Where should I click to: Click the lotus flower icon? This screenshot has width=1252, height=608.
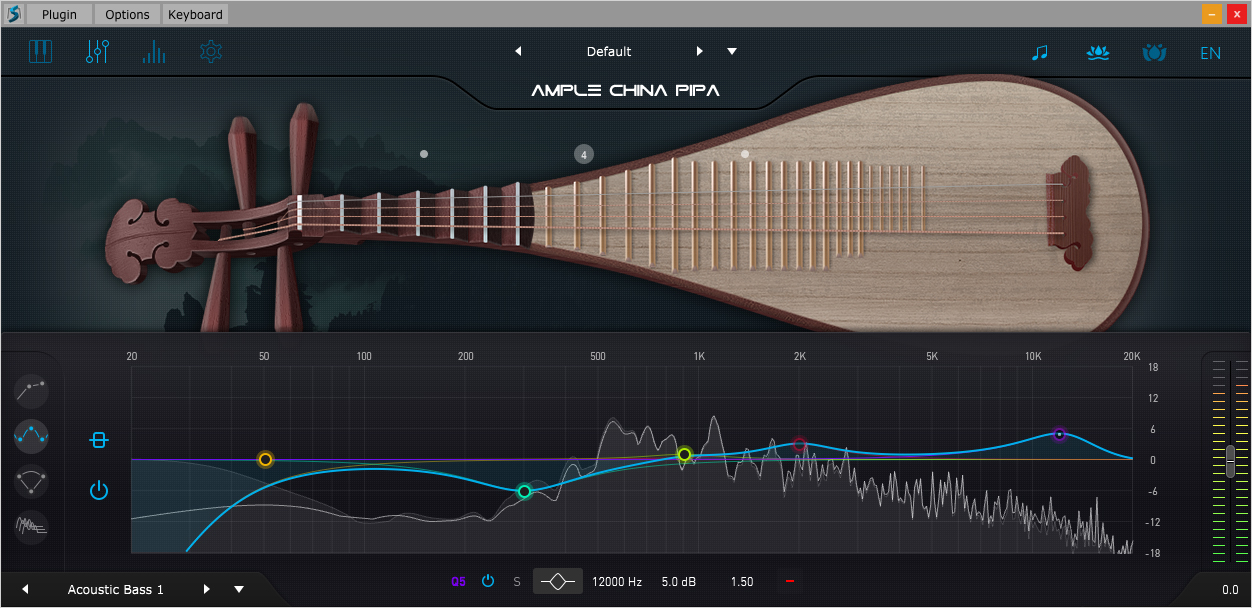tap(1154, 52)
